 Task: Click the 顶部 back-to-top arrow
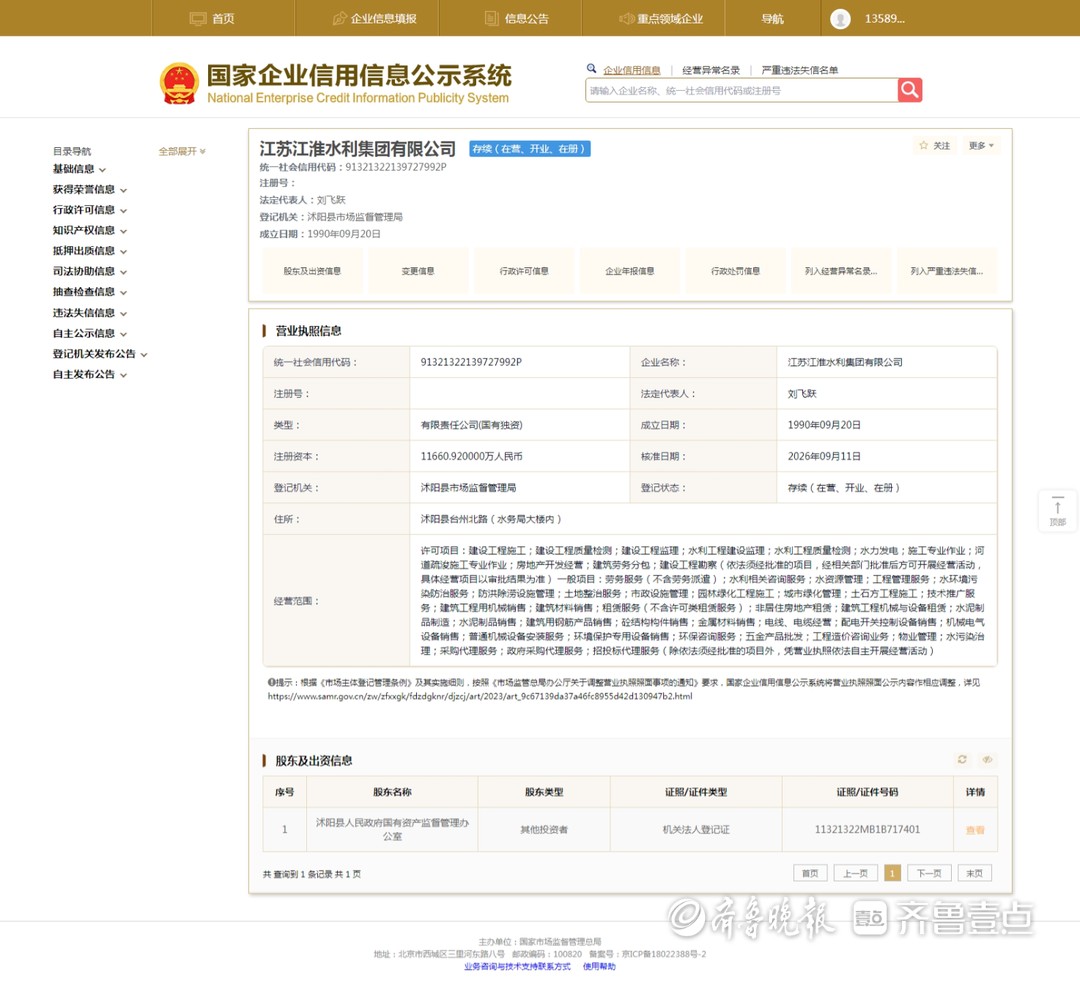pyautogui.click(x=1057, y=511)
